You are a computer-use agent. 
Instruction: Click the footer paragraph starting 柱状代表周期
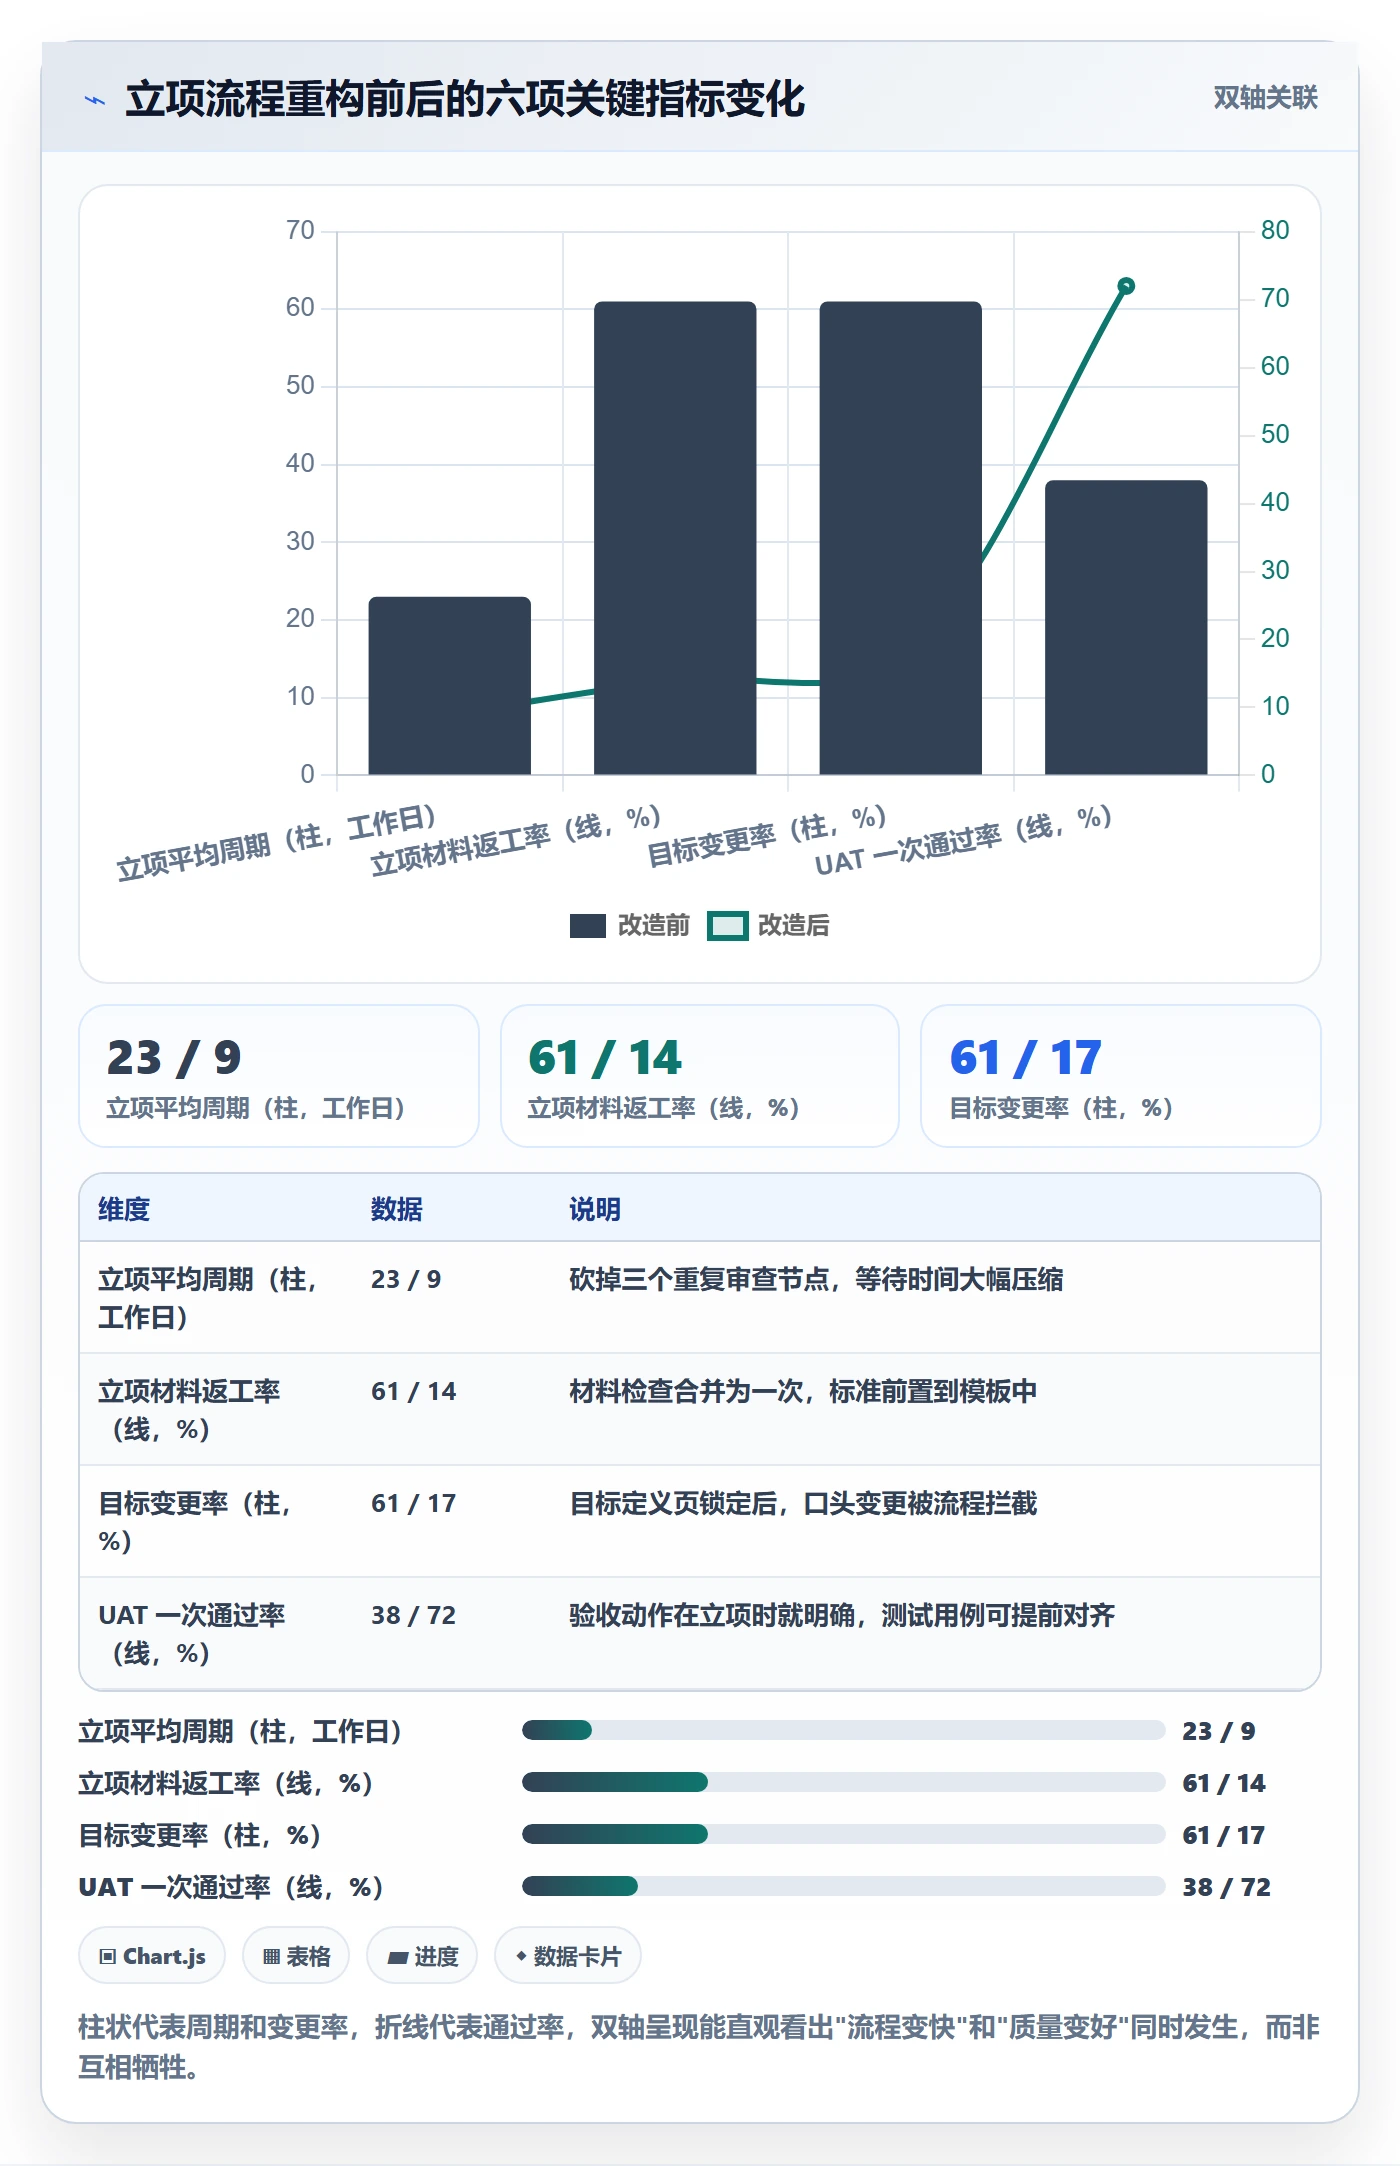point(699,2046)
